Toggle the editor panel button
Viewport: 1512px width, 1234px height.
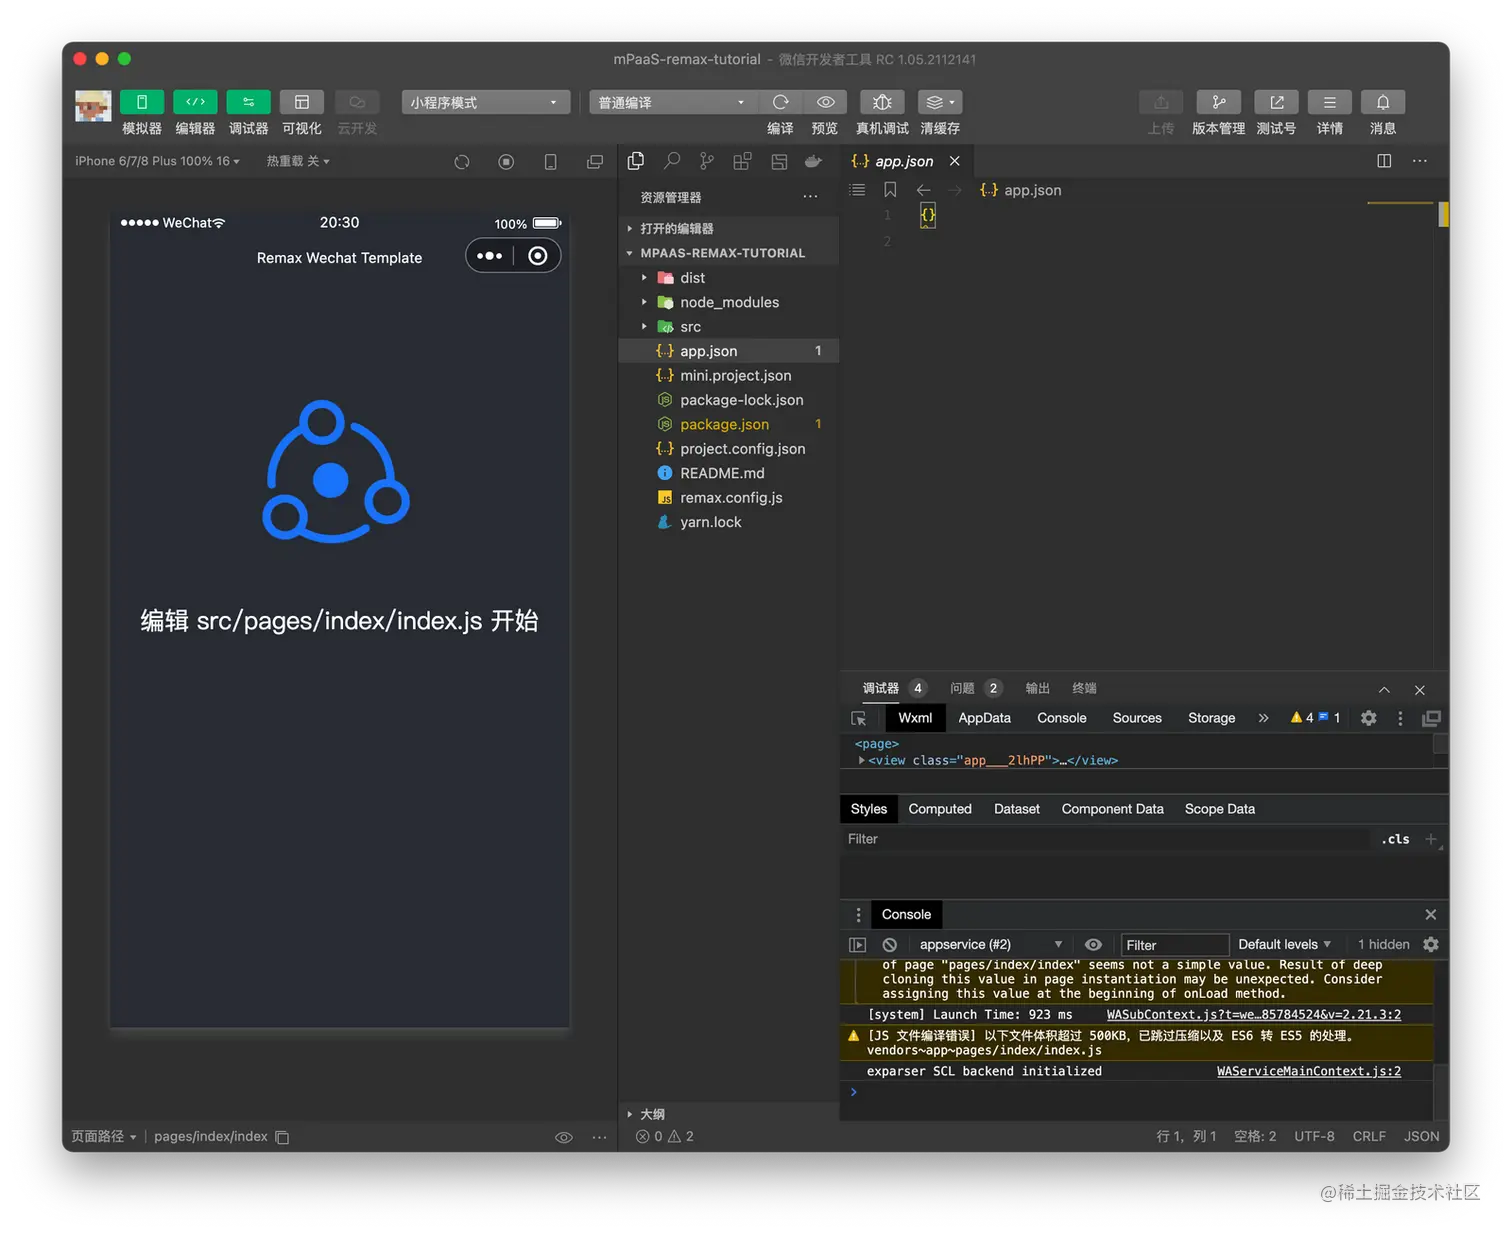coord(195,102)
